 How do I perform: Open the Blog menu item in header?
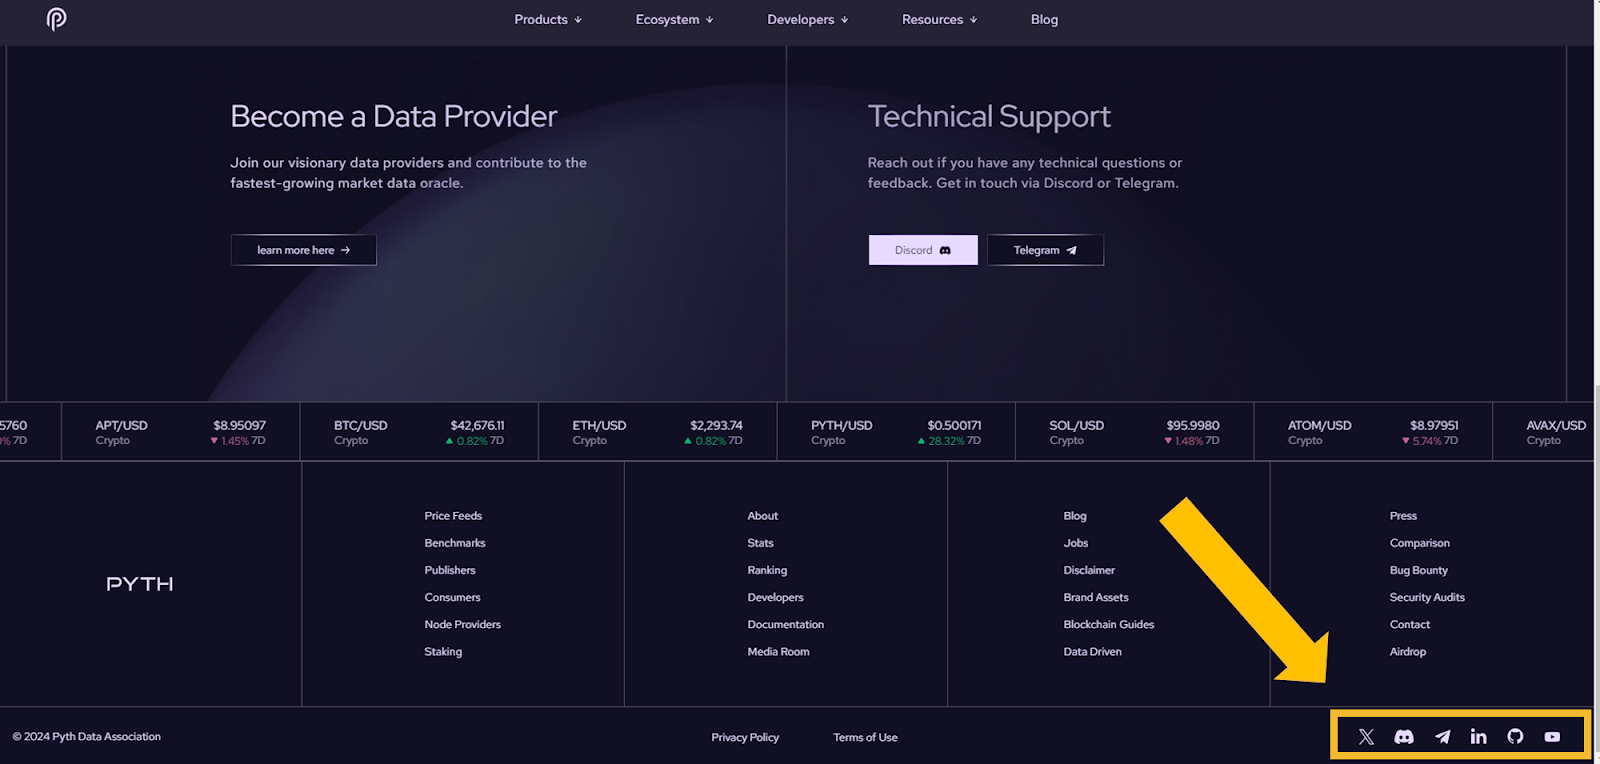pos(1044,19)
